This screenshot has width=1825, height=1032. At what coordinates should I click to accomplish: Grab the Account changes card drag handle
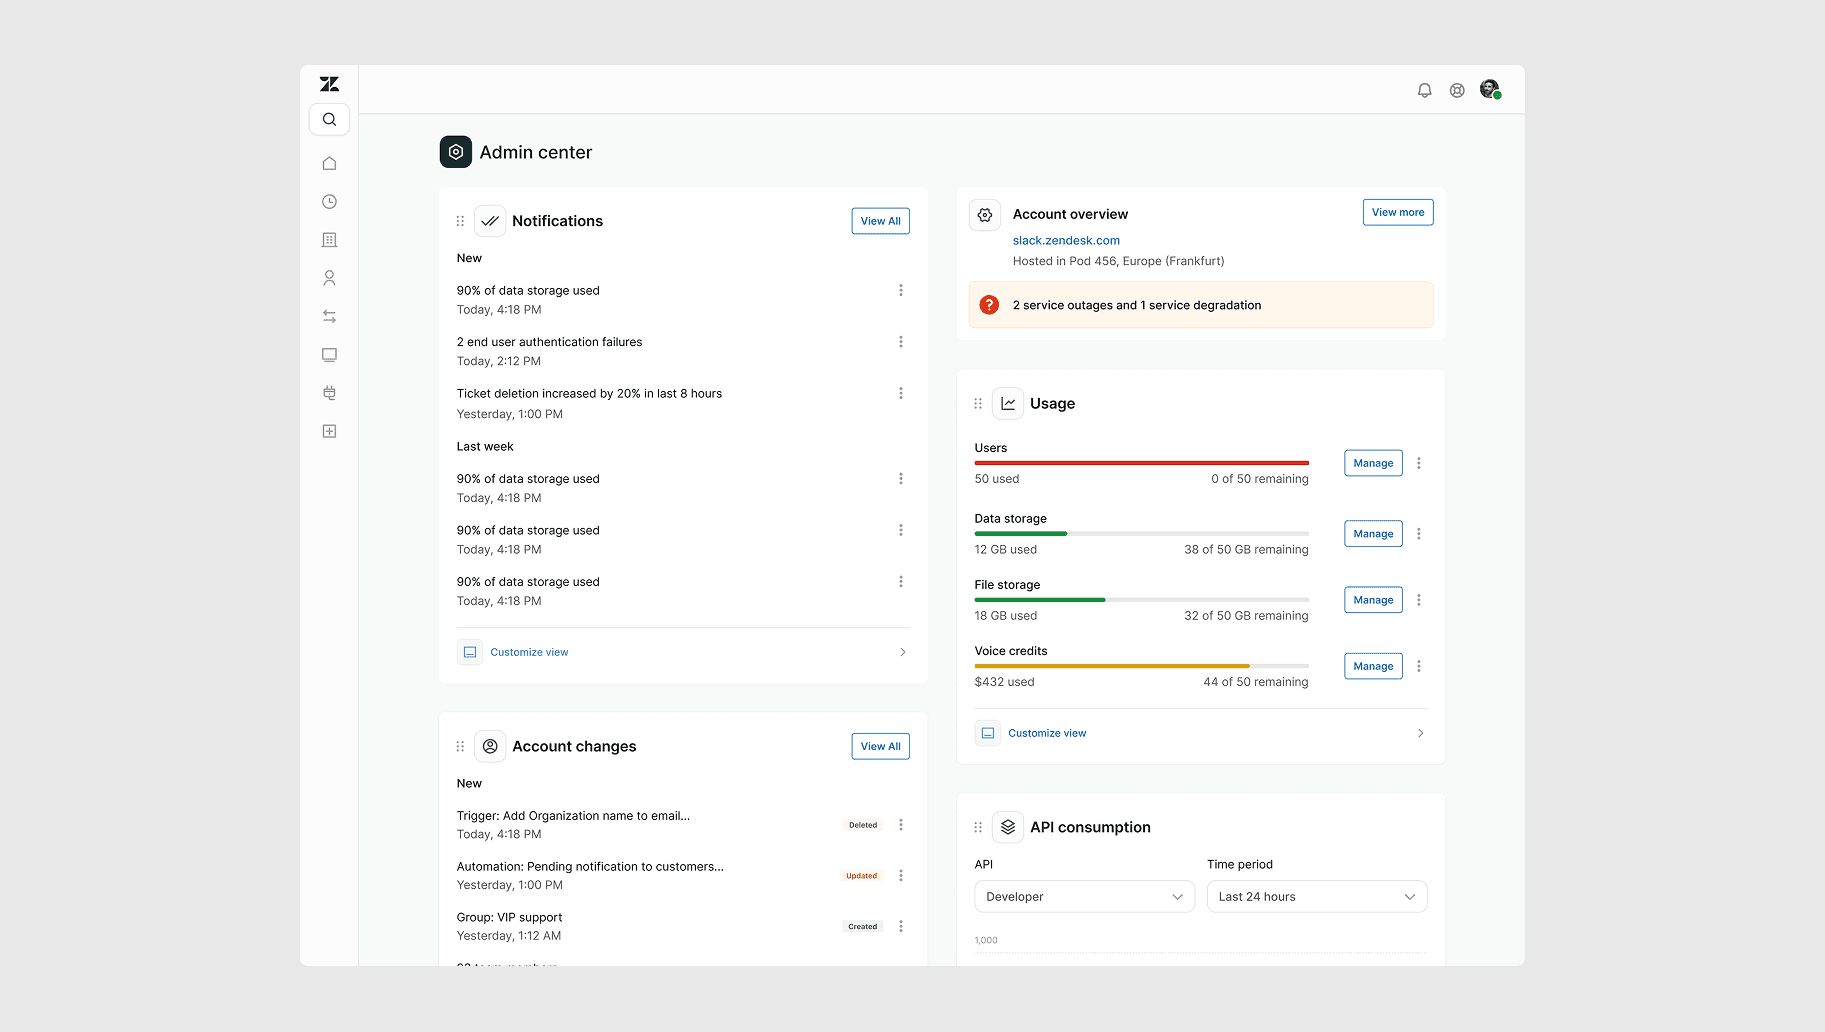click(460, 746)
